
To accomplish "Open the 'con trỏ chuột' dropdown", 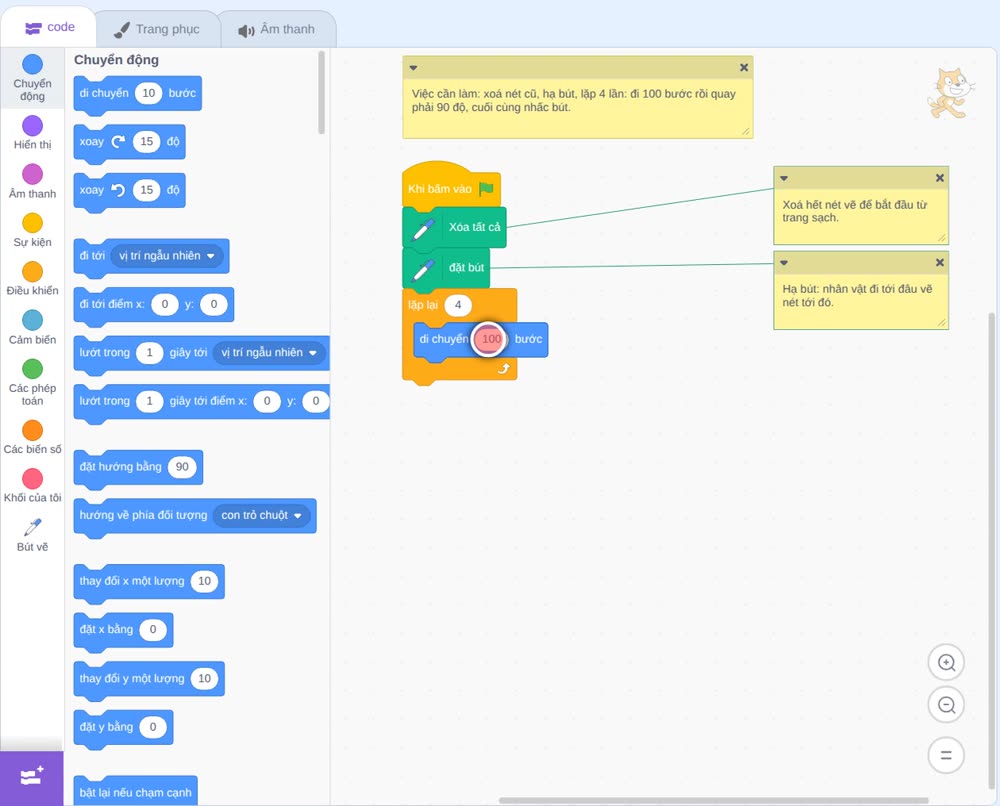I will pos(261,515).
